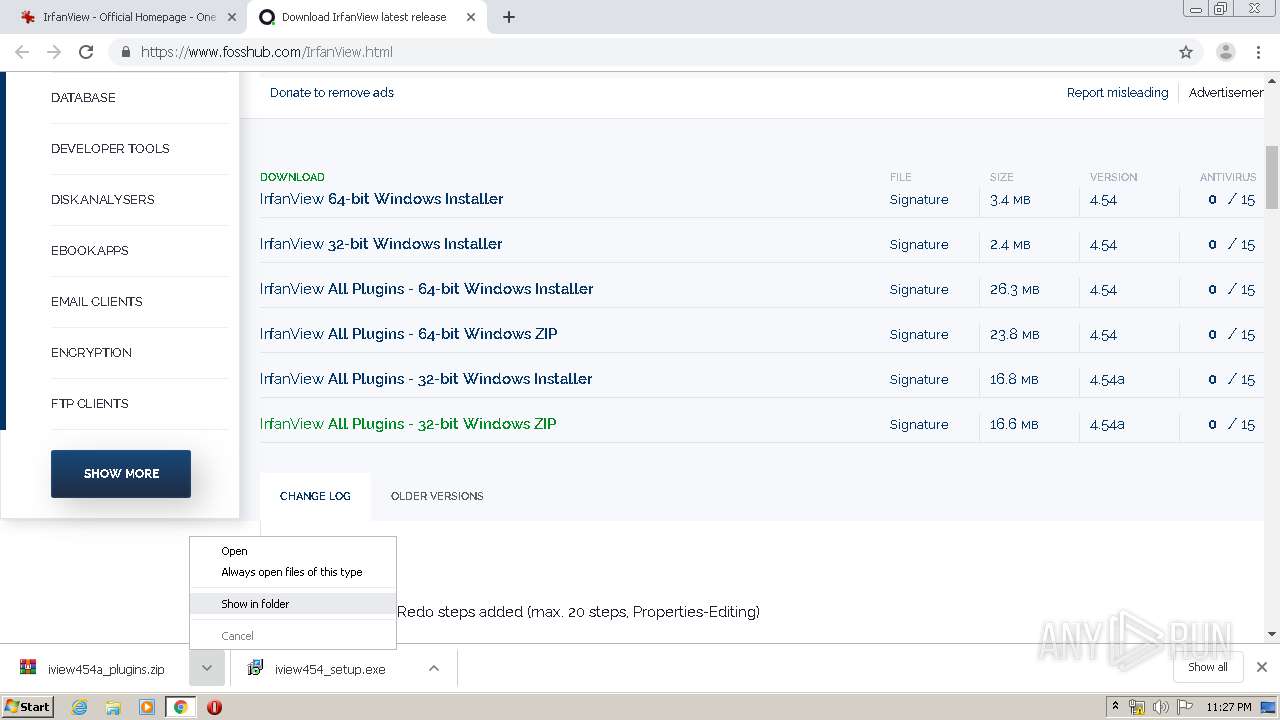The height and width of the screenshot is (720, 1280).
Task: Close the IrfanView Official Homepage tab
Action: pos(232,17)
